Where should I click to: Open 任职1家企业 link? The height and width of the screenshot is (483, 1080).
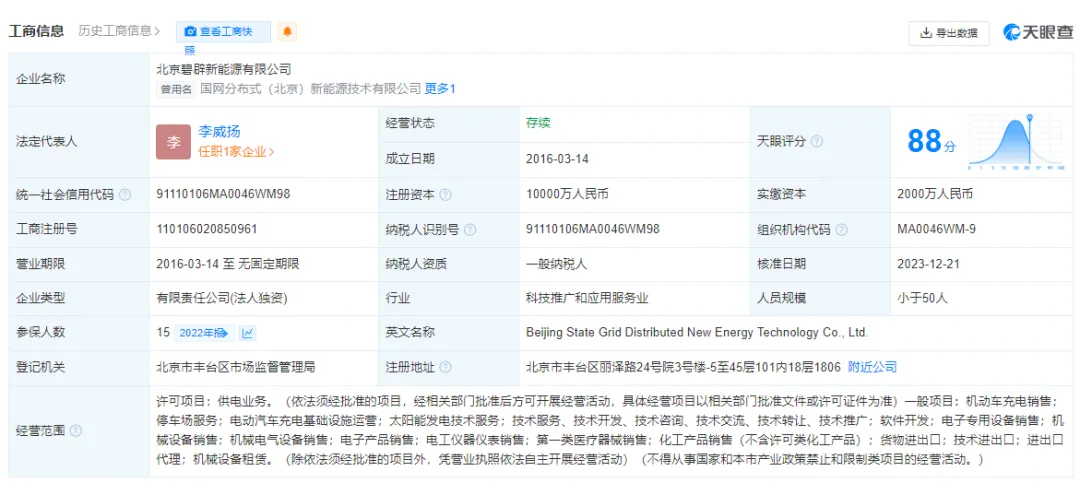tap(236, 152)
